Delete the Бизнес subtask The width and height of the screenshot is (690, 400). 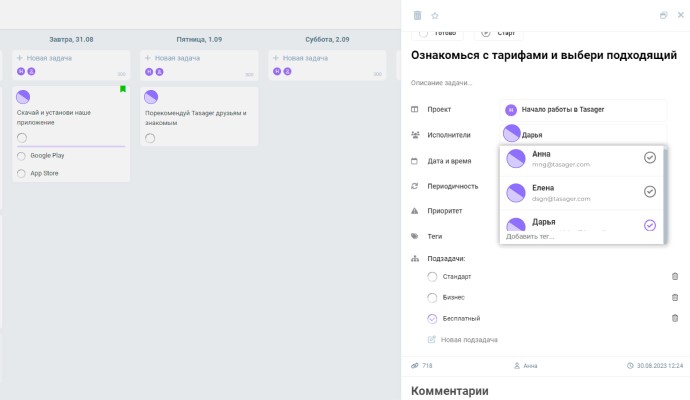pos(675,297)
